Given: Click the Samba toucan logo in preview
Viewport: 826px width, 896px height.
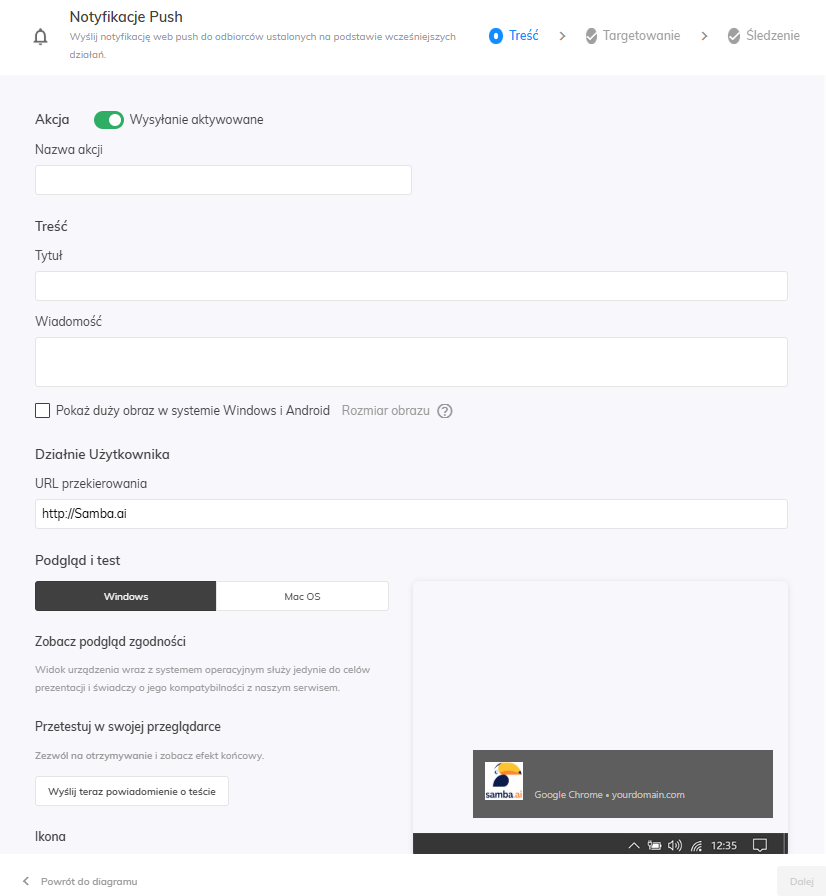Looking at the screenshot, I should [x=504, y=781].
